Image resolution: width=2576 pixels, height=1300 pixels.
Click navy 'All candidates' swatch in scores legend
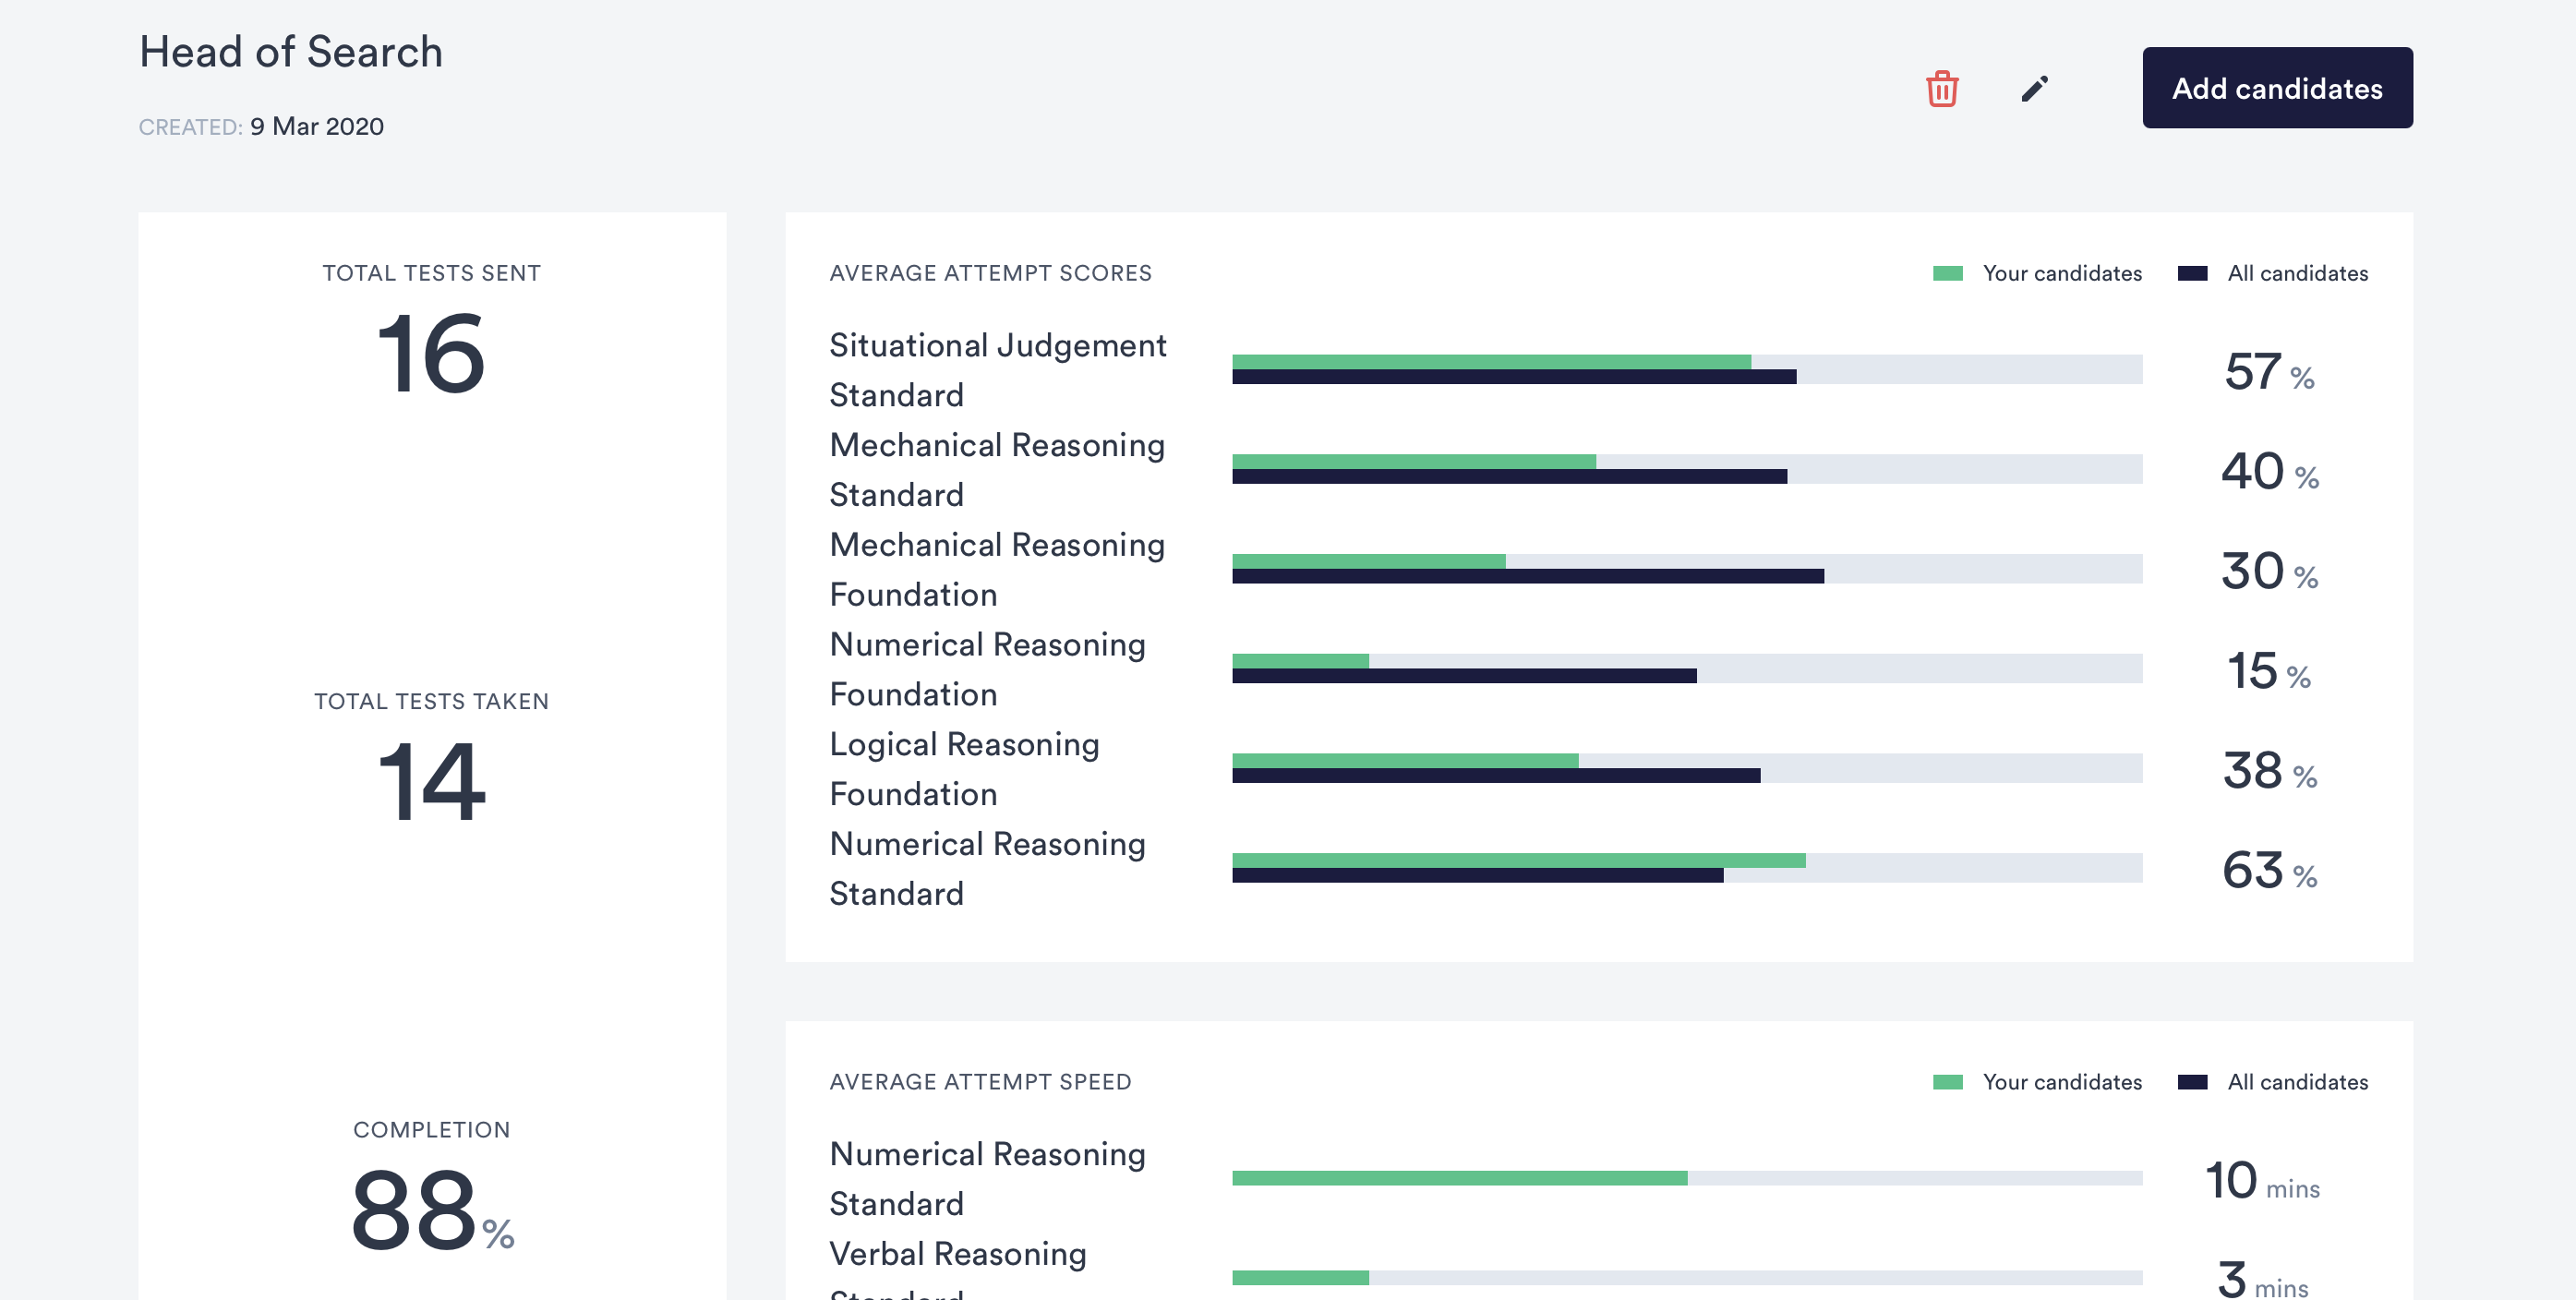(2191, 274)
